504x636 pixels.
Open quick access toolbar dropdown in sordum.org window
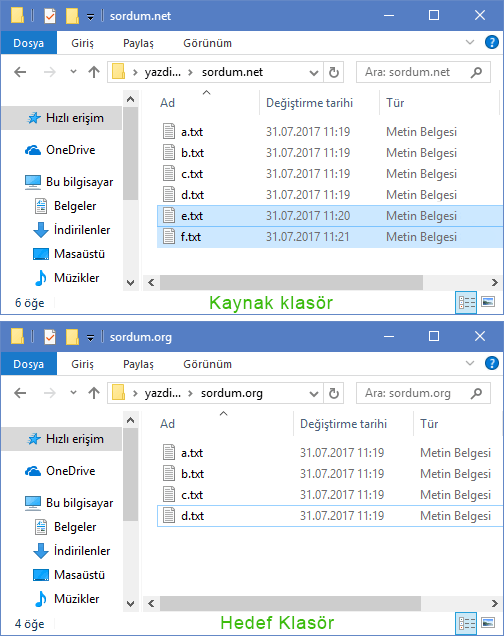90,337
